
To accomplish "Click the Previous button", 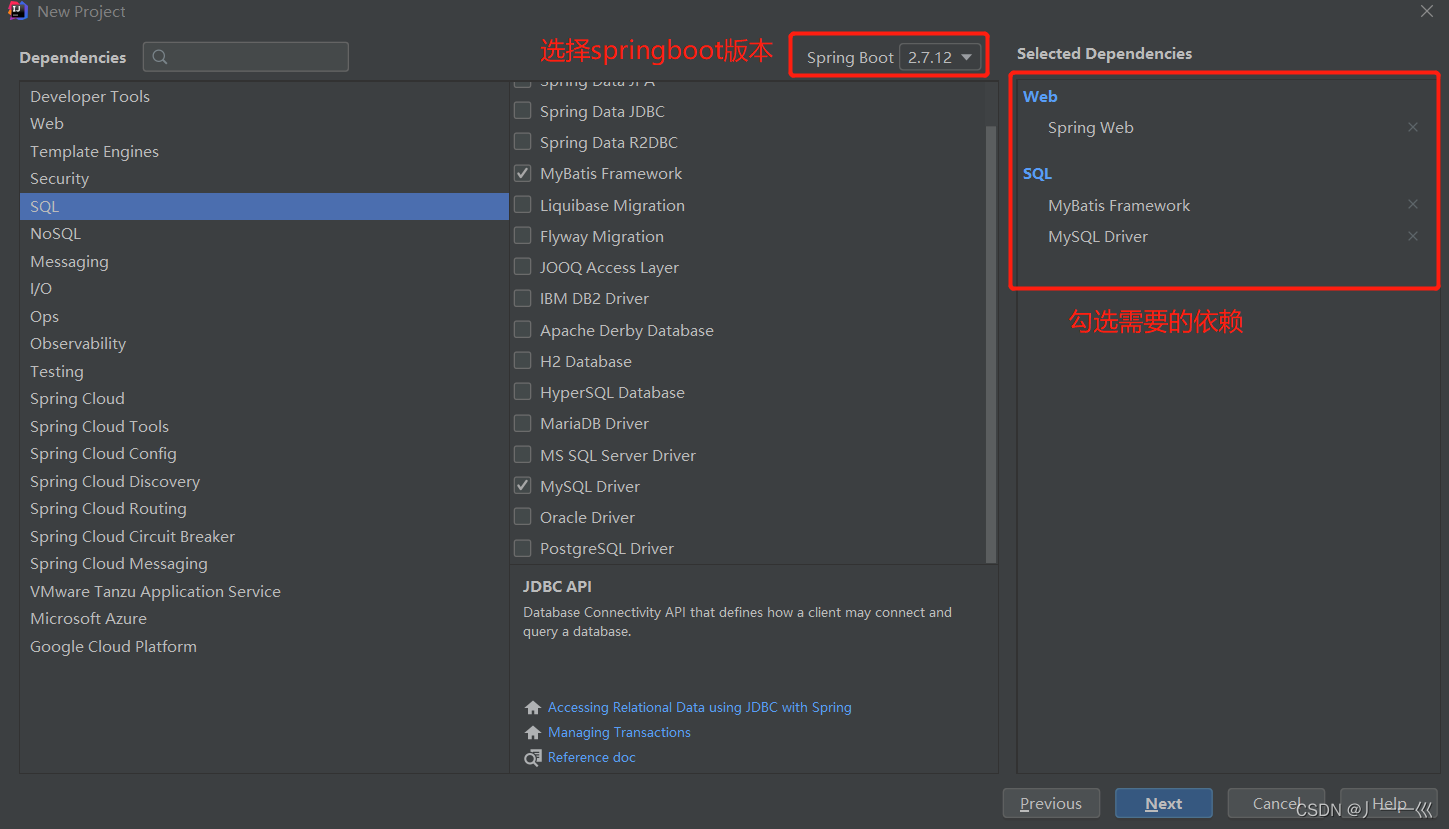I will 1051,803.
